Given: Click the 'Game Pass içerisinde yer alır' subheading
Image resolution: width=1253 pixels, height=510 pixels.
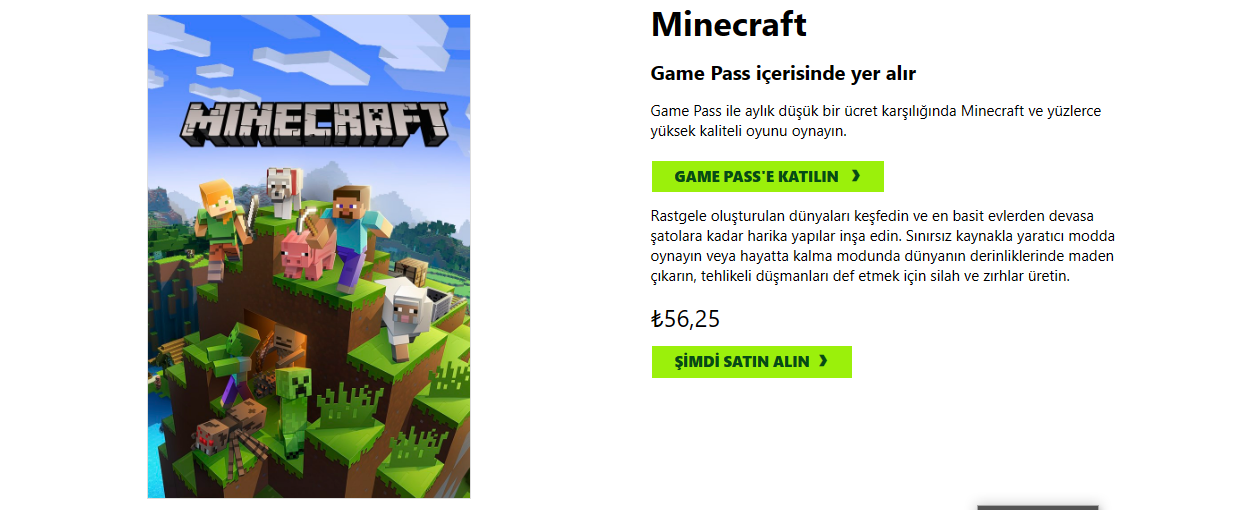Looking at the screenshot, I should tap(783, 73).
